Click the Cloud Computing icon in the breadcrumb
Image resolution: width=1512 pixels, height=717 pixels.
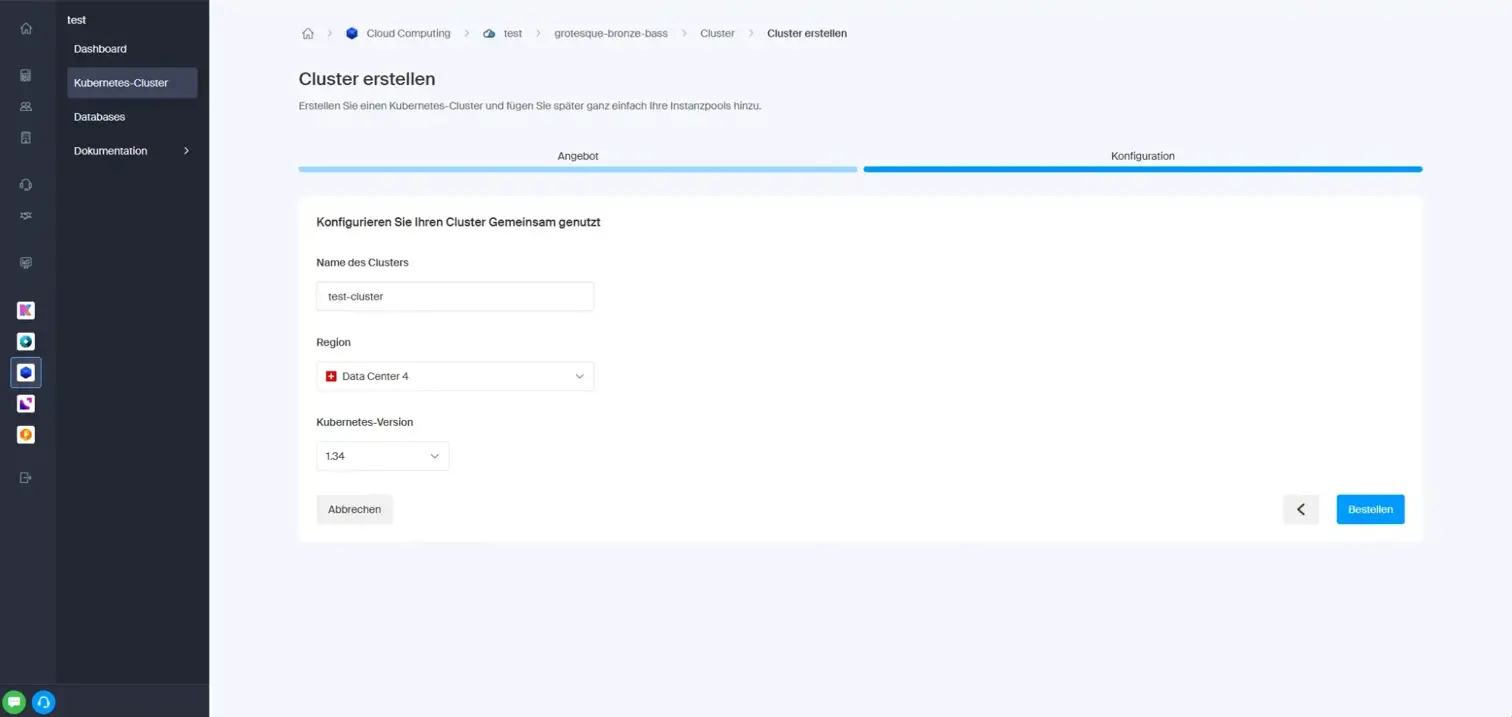[x=352, y=33]
